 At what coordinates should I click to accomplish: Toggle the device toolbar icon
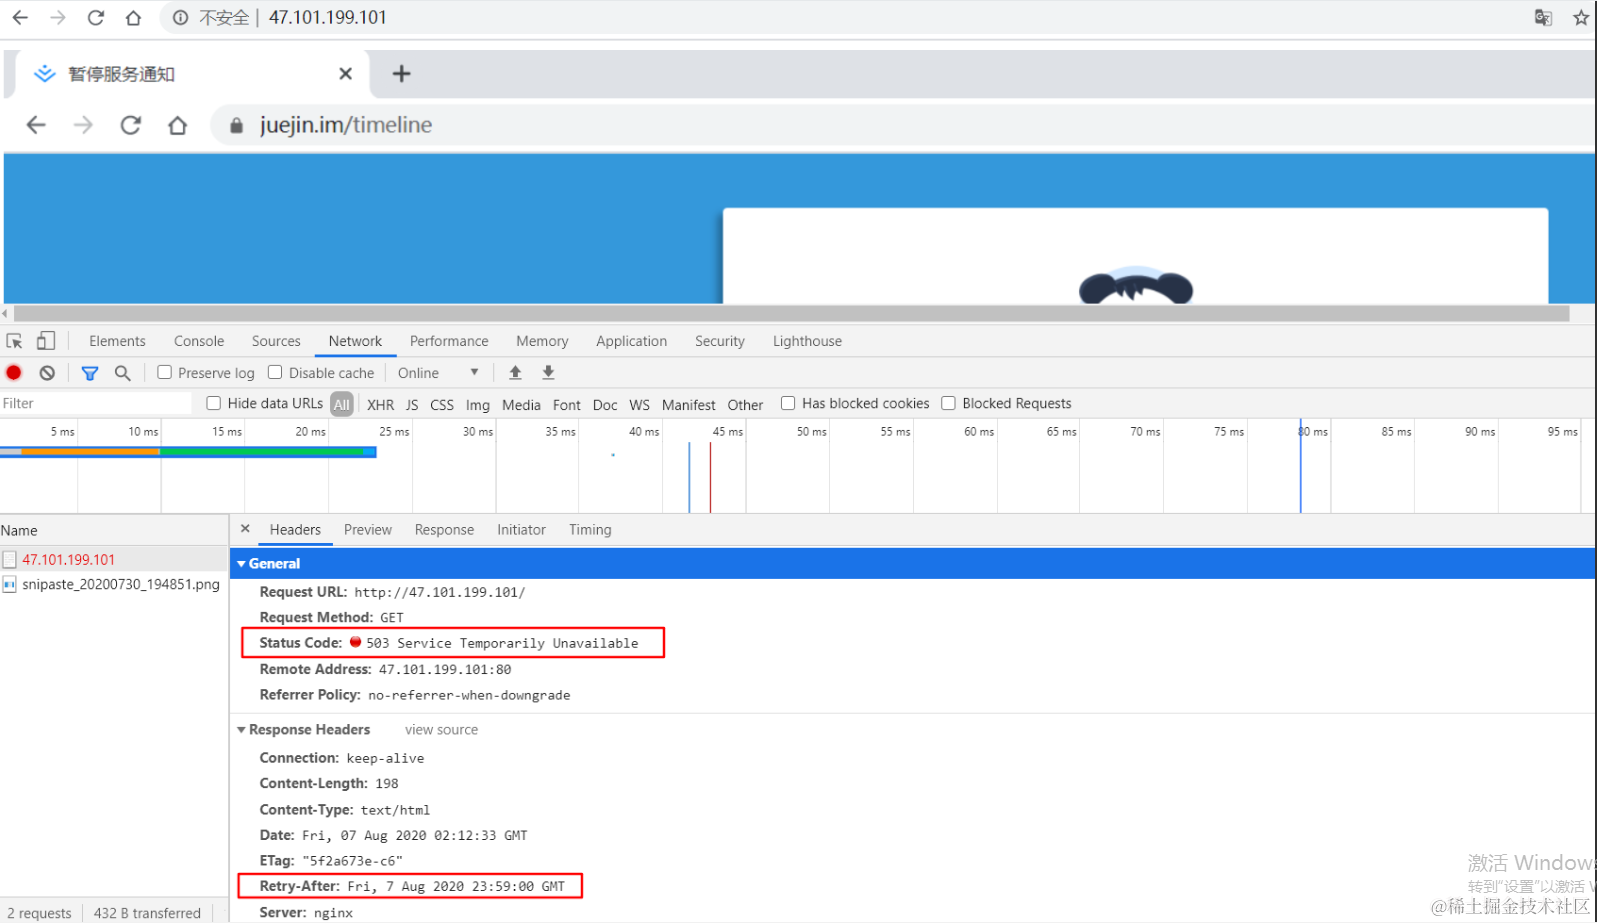(x=46, y=341)
